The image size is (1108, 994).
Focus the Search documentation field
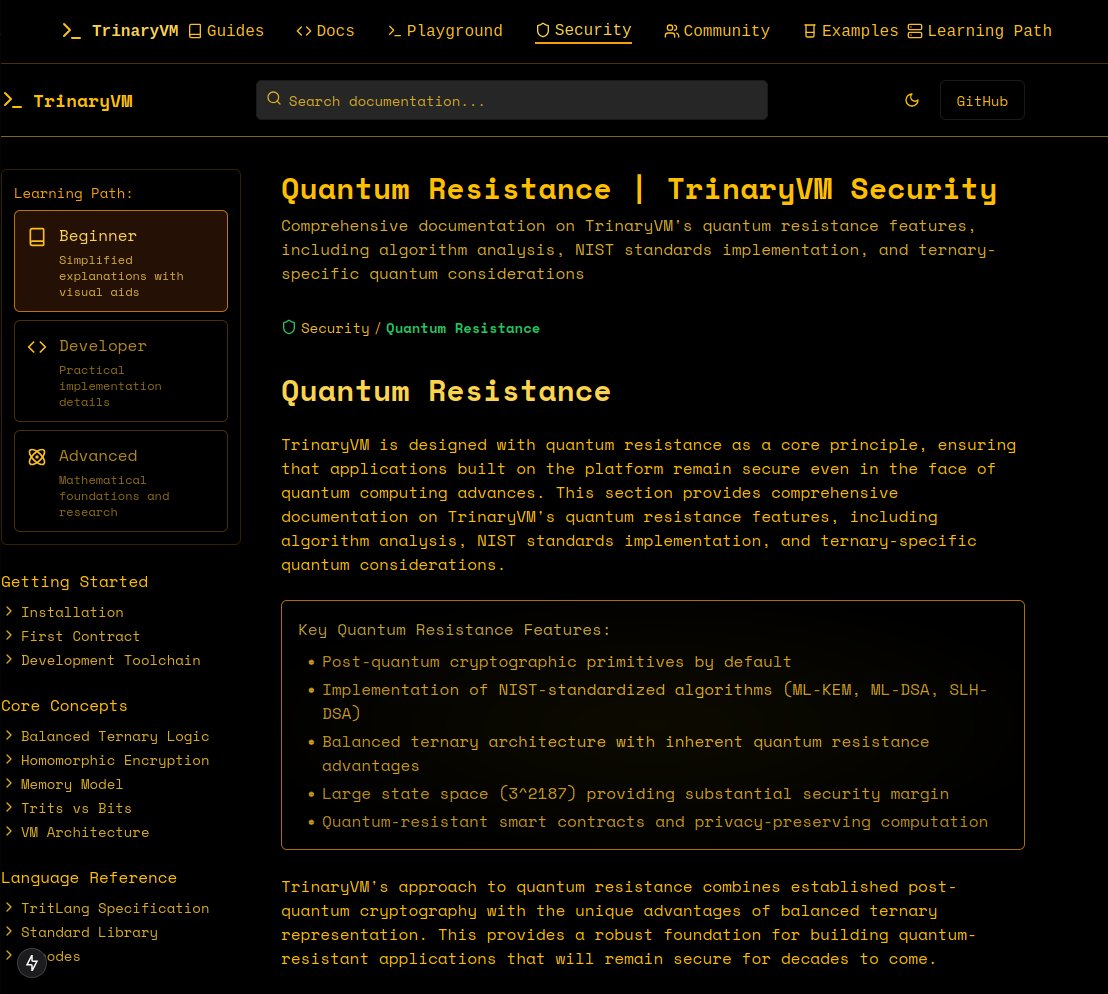click(512, 100)
